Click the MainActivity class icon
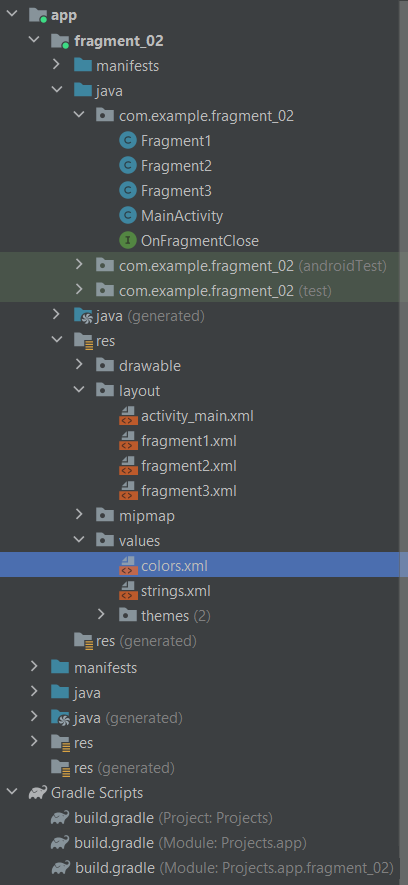 coord(128,215)
